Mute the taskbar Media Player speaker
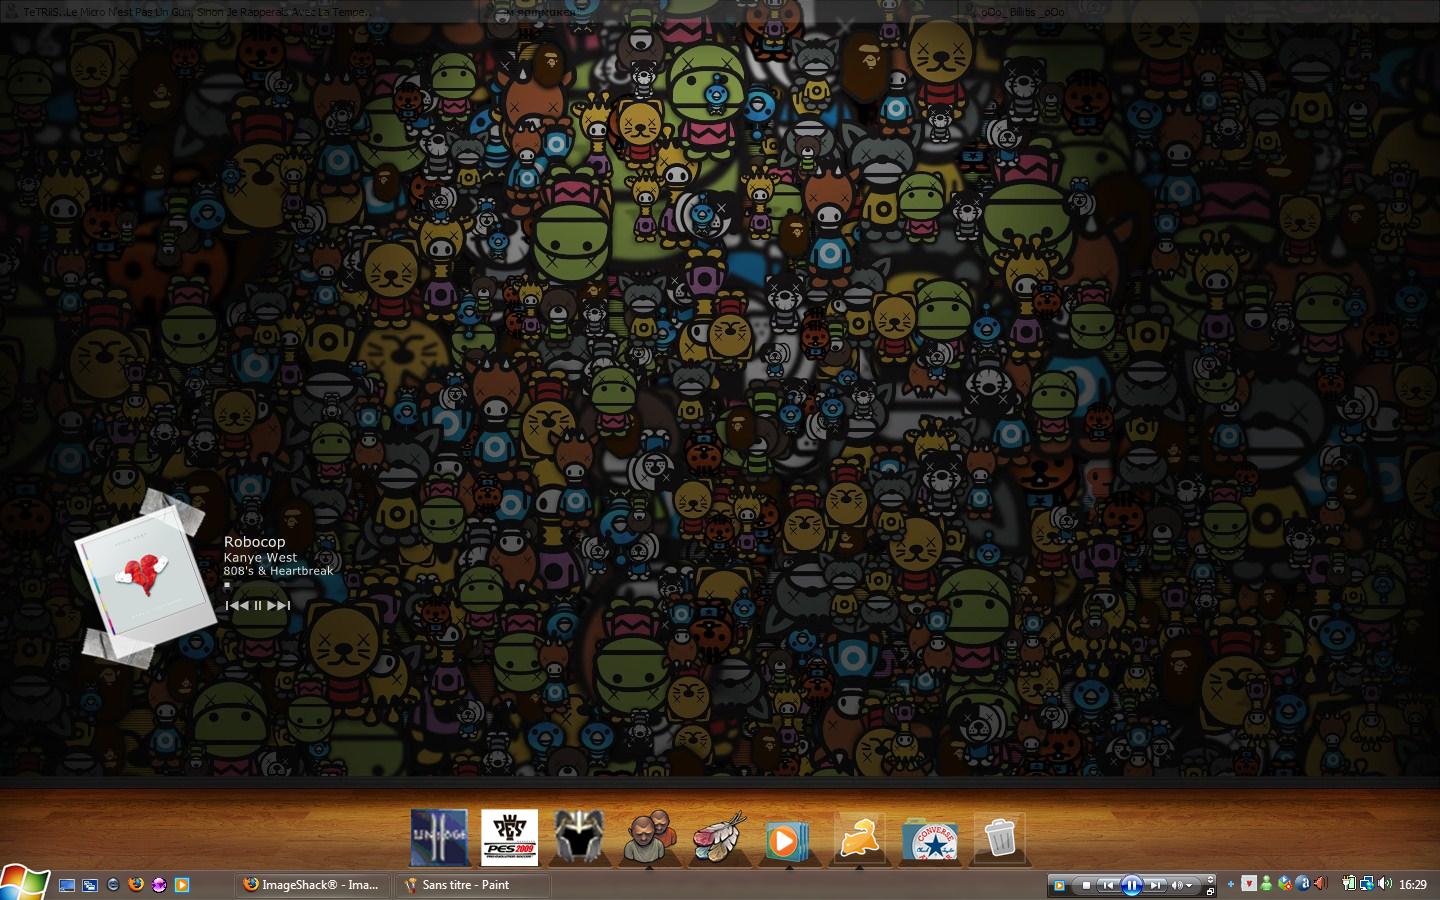The width and height of the screenshot is (1440, 900). (1177, 885)
